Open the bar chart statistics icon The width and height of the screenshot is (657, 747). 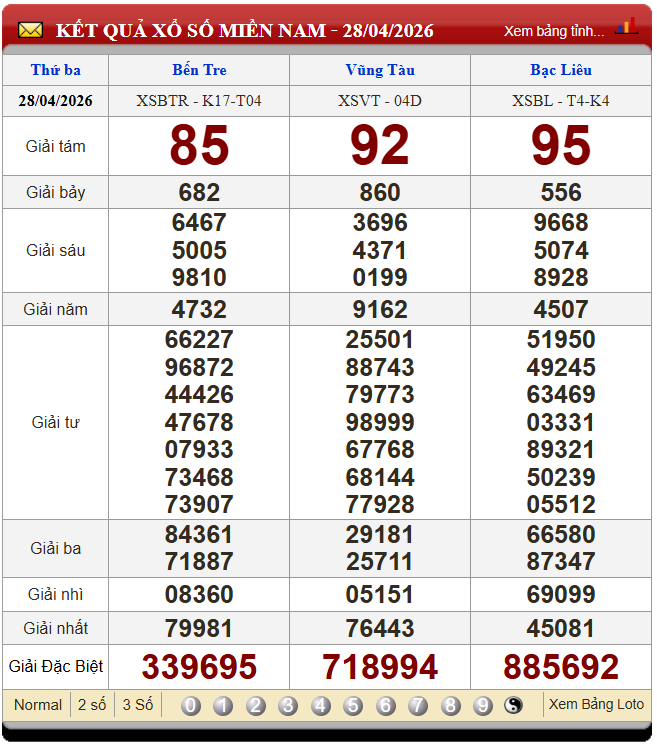(x=626, y=27)
